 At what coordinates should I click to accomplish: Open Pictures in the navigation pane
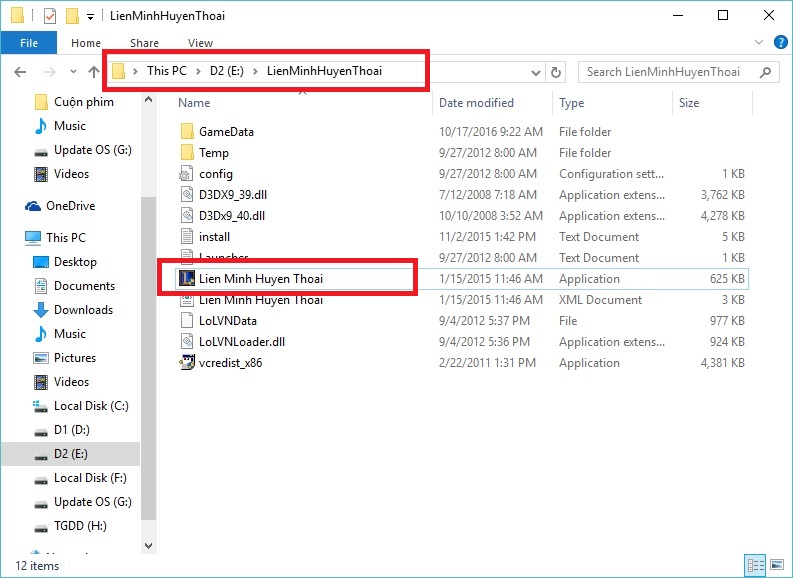click(75, 358)
